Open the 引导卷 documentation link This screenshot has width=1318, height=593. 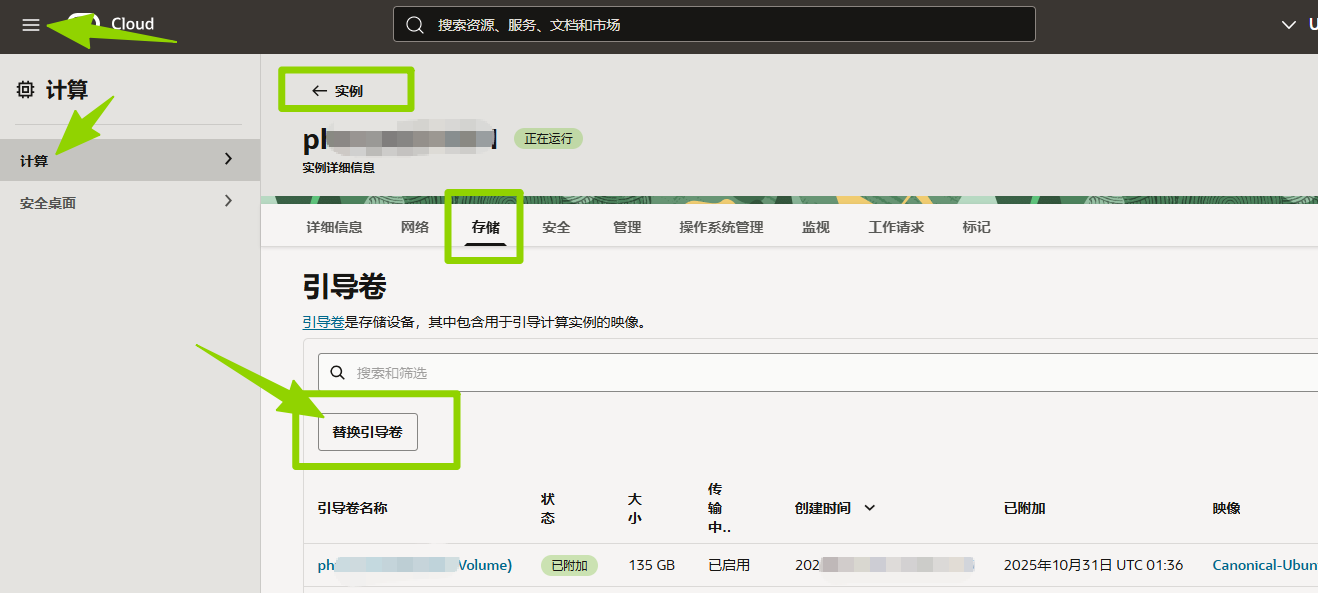click(x=323, y=322)
